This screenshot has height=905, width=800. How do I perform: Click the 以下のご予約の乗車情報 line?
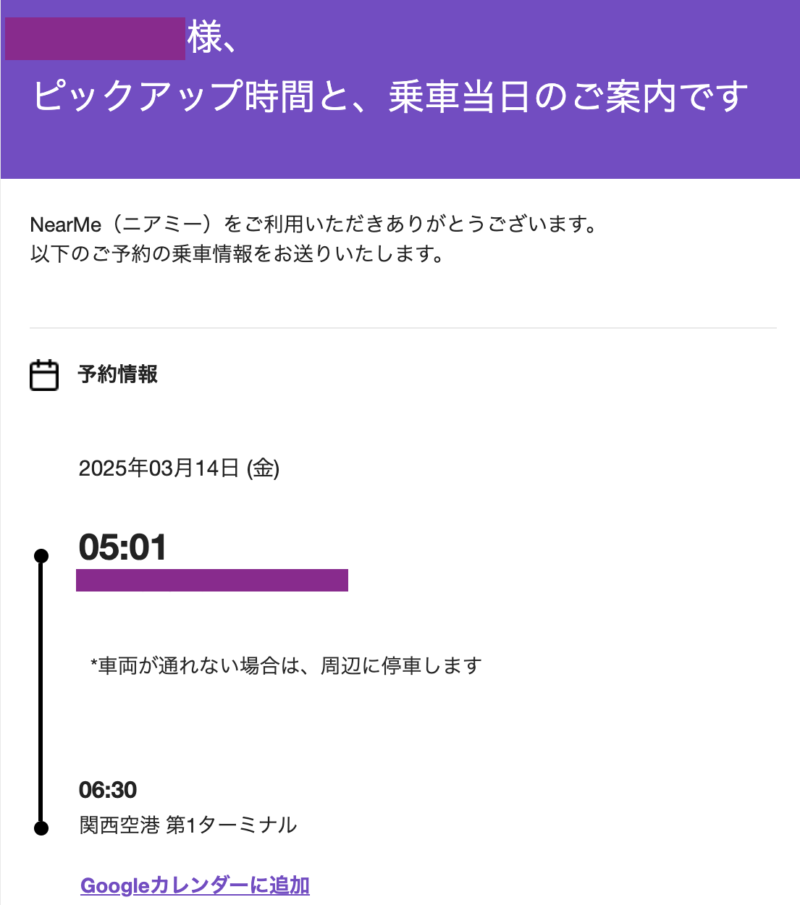click(x=237, y=253)
